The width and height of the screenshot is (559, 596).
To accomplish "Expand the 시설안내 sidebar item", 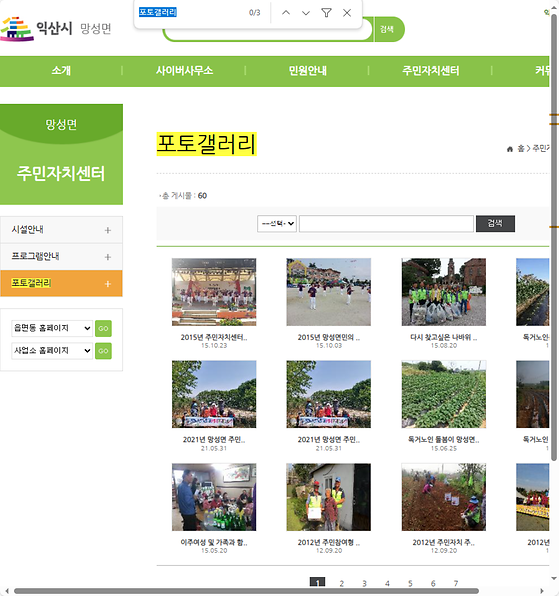I will point(61,230).
